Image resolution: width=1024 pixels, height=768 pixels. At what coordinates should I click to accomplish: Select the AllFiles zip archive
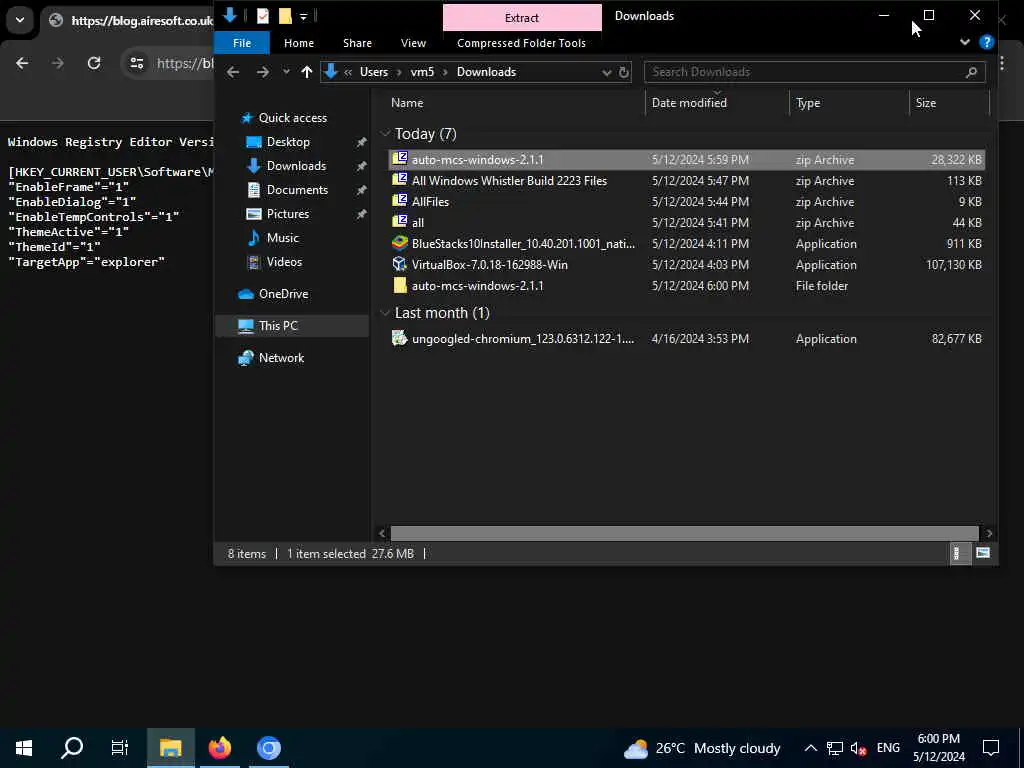(686, 202)
